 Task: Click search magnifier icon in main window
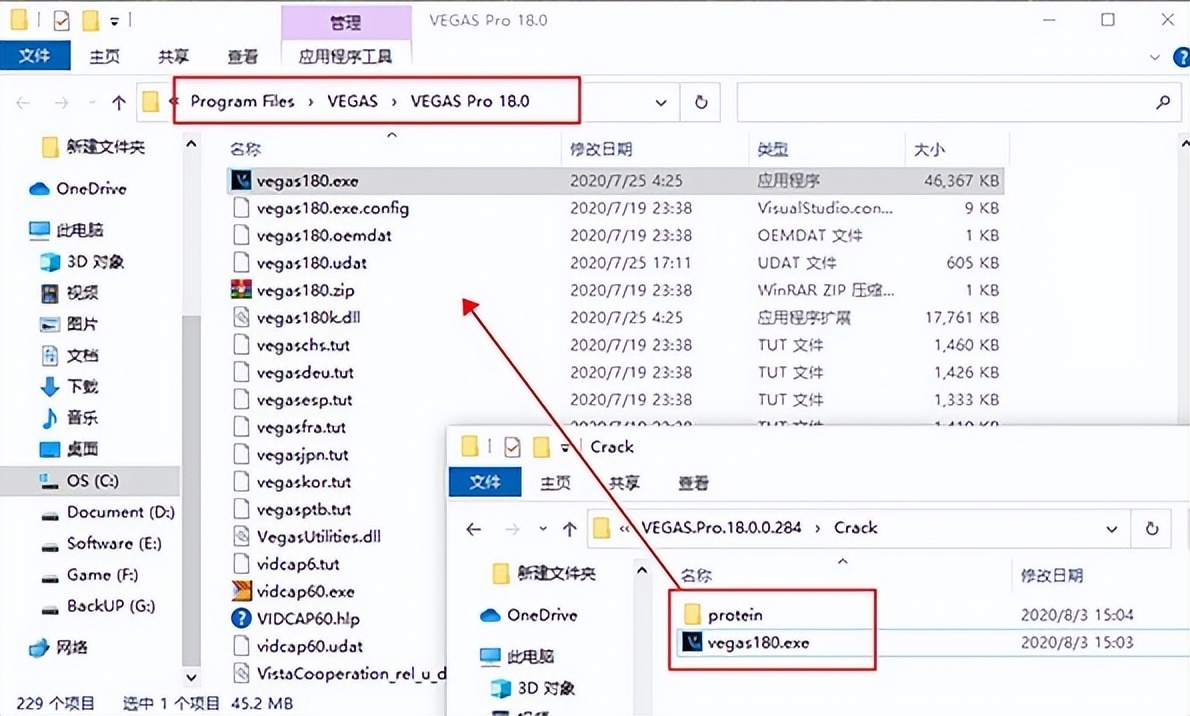tap(1163, 102)
